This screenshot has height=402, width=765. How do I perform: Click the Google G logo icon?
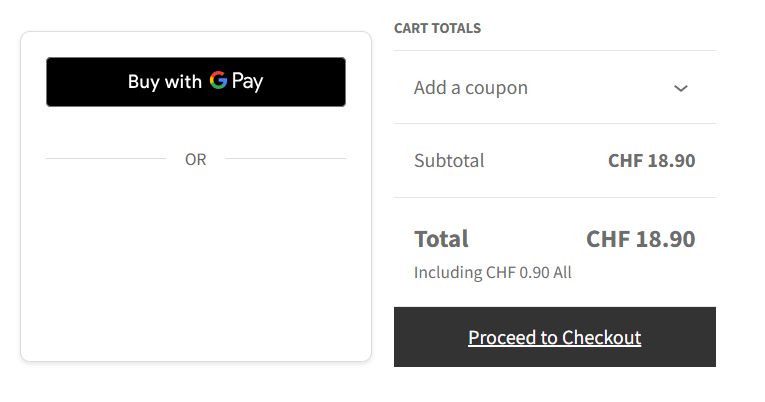pos(218,81)
